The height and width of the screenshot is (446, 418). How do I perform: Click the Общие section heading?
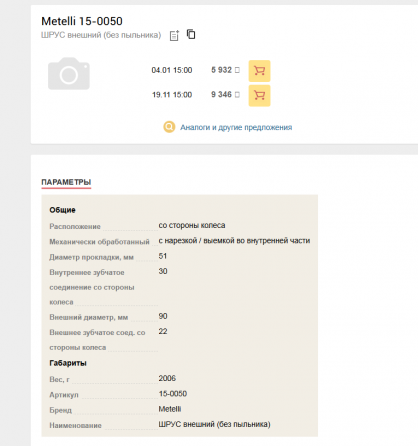pyautogui.click(x=62, y=210)
